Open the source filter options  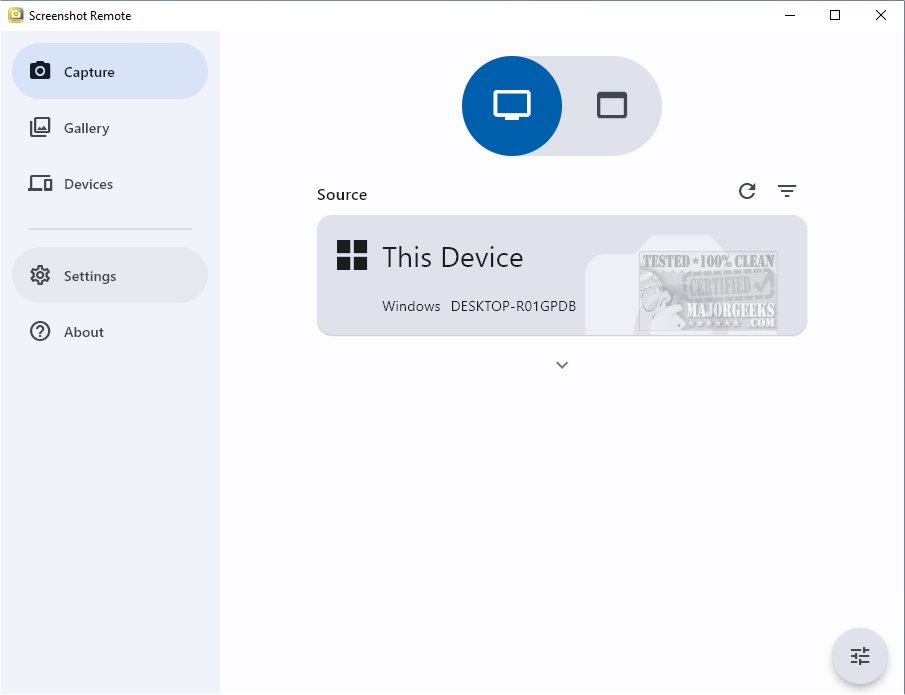(787, 190)
